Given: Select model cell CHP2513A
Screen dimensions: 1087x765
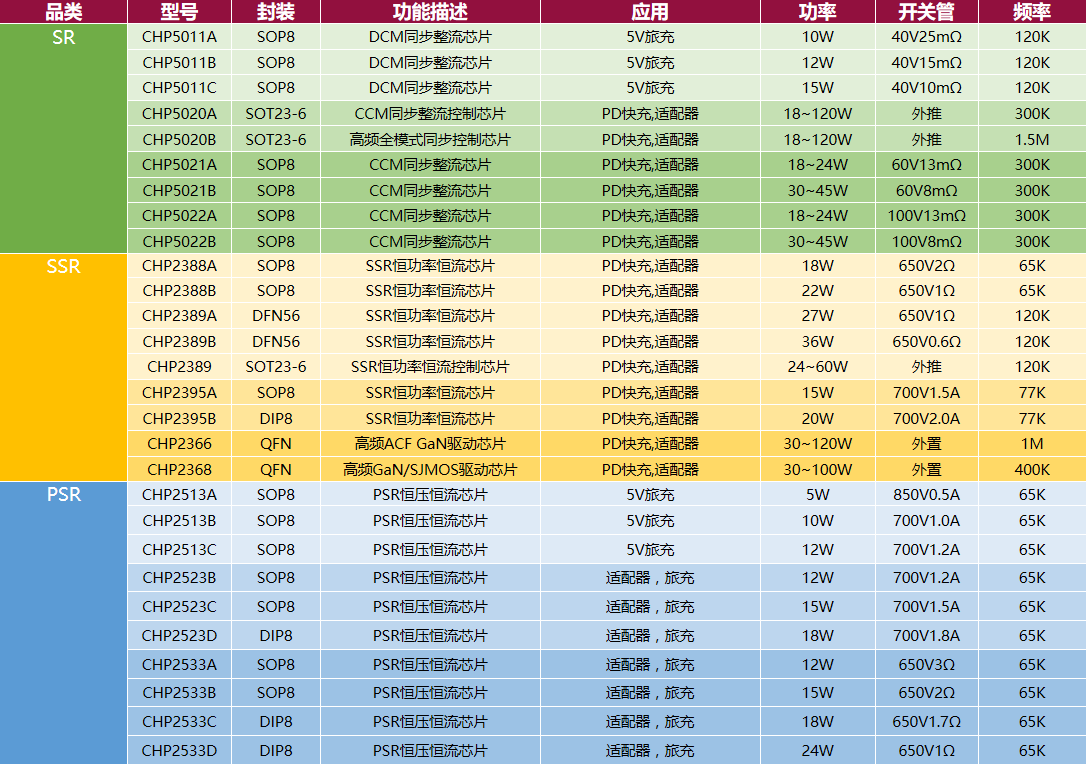Looking at the screenshot, I should click(180, 495).
